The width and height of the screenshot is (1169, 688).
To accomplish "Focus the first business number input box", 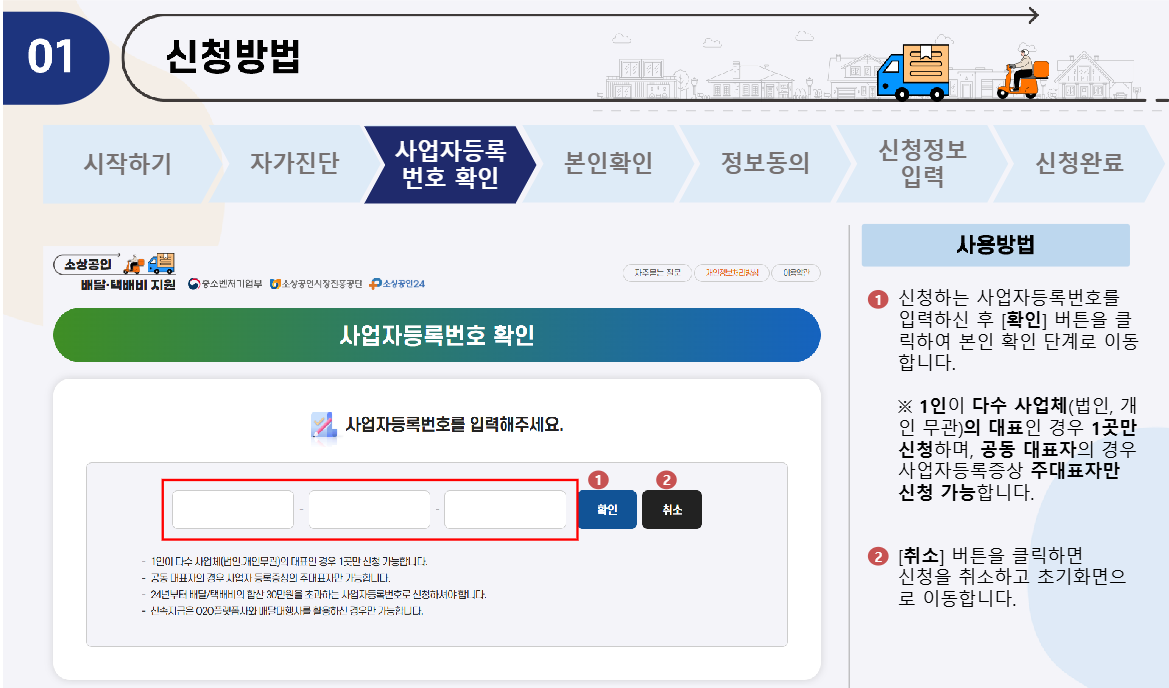I will pos(233,509).
